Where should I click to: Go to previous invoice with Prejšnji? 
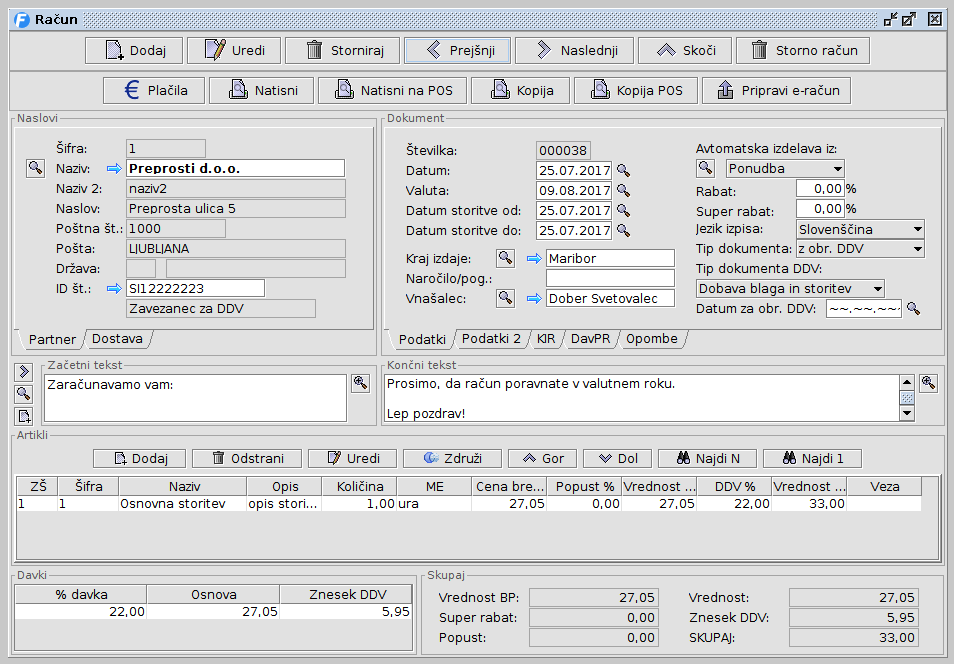[458, 51]
